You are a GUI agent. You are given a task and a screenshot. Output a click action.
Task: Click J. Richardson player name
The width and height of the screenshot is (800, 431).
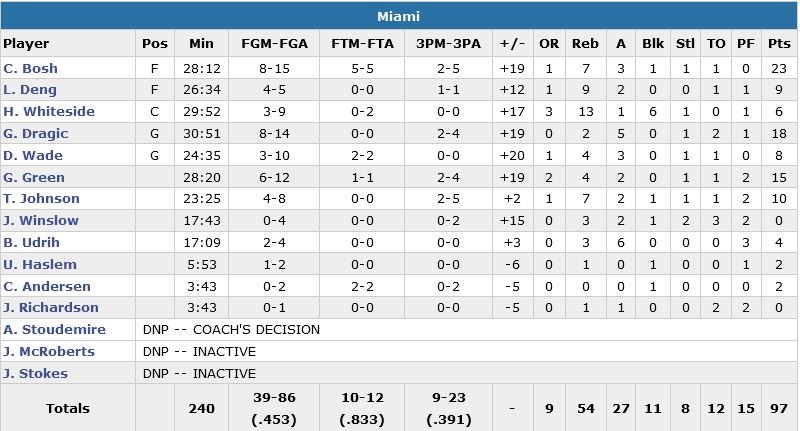50,308
